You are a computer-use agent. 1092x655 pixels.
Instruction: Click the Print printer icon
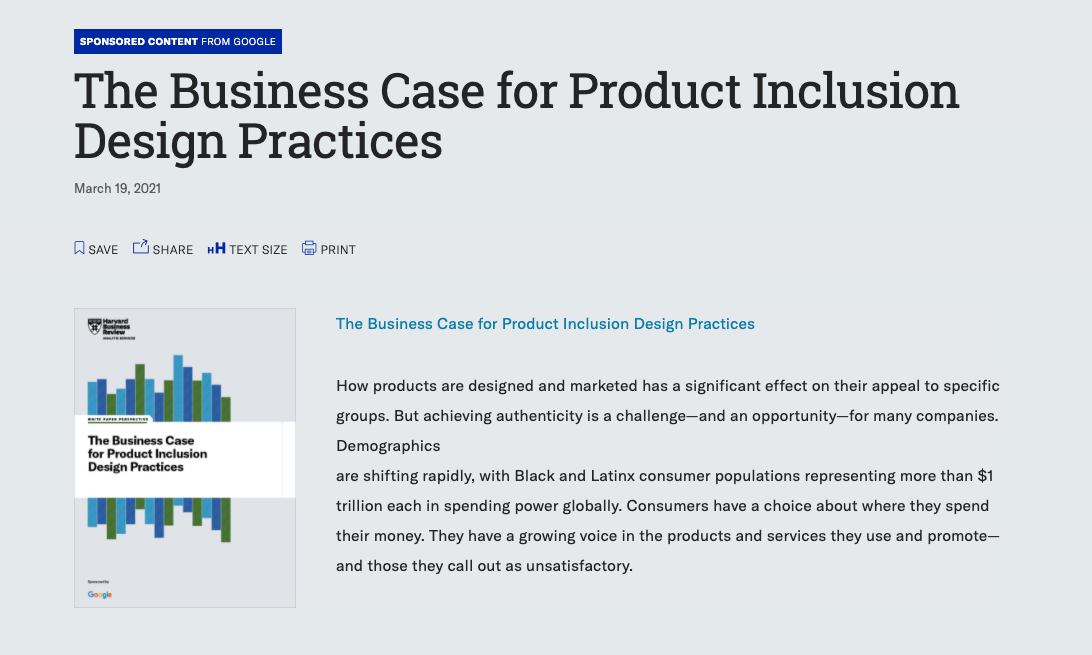tap(309, 248)
